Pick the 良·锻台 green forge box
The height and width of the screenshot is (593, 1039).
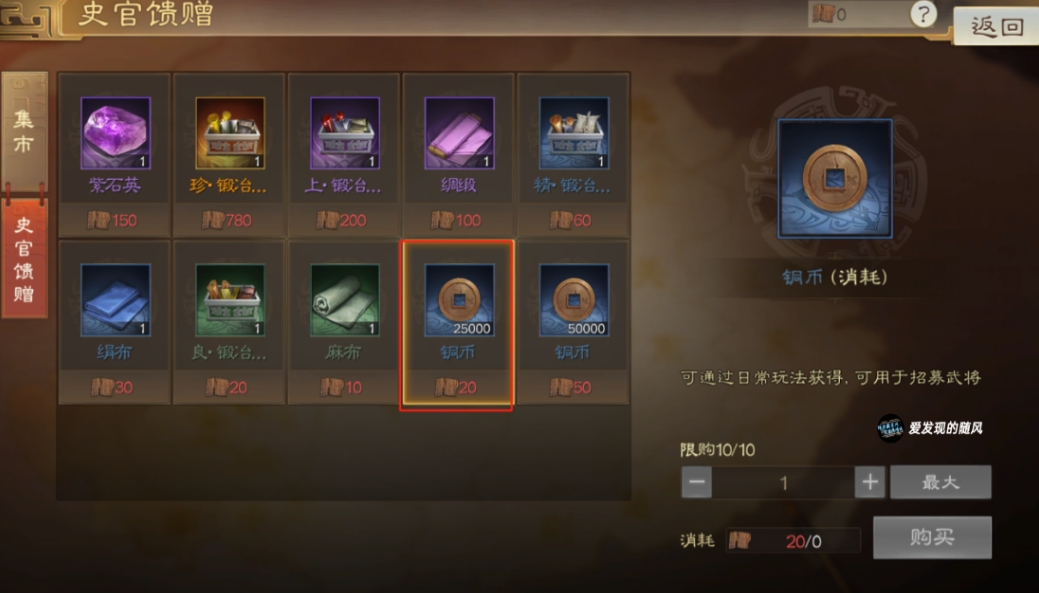229,322
